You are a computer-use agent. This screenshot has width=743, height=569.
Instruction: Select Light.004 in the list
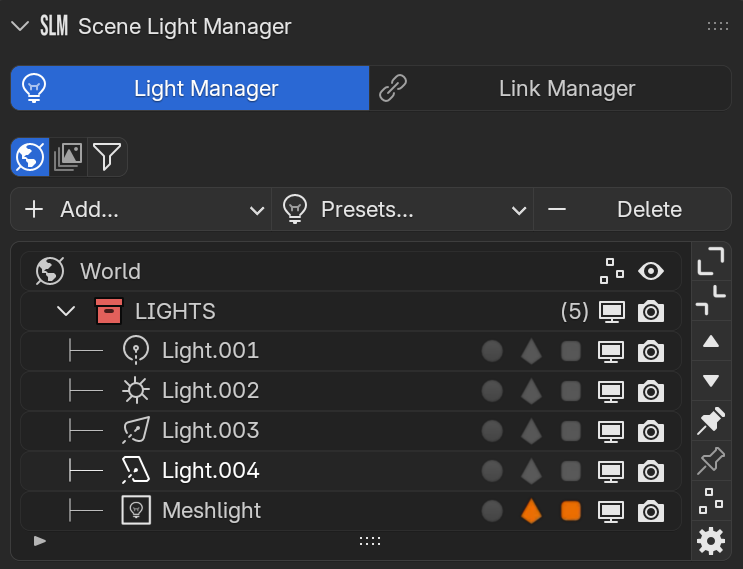click(x=351, y=471)
